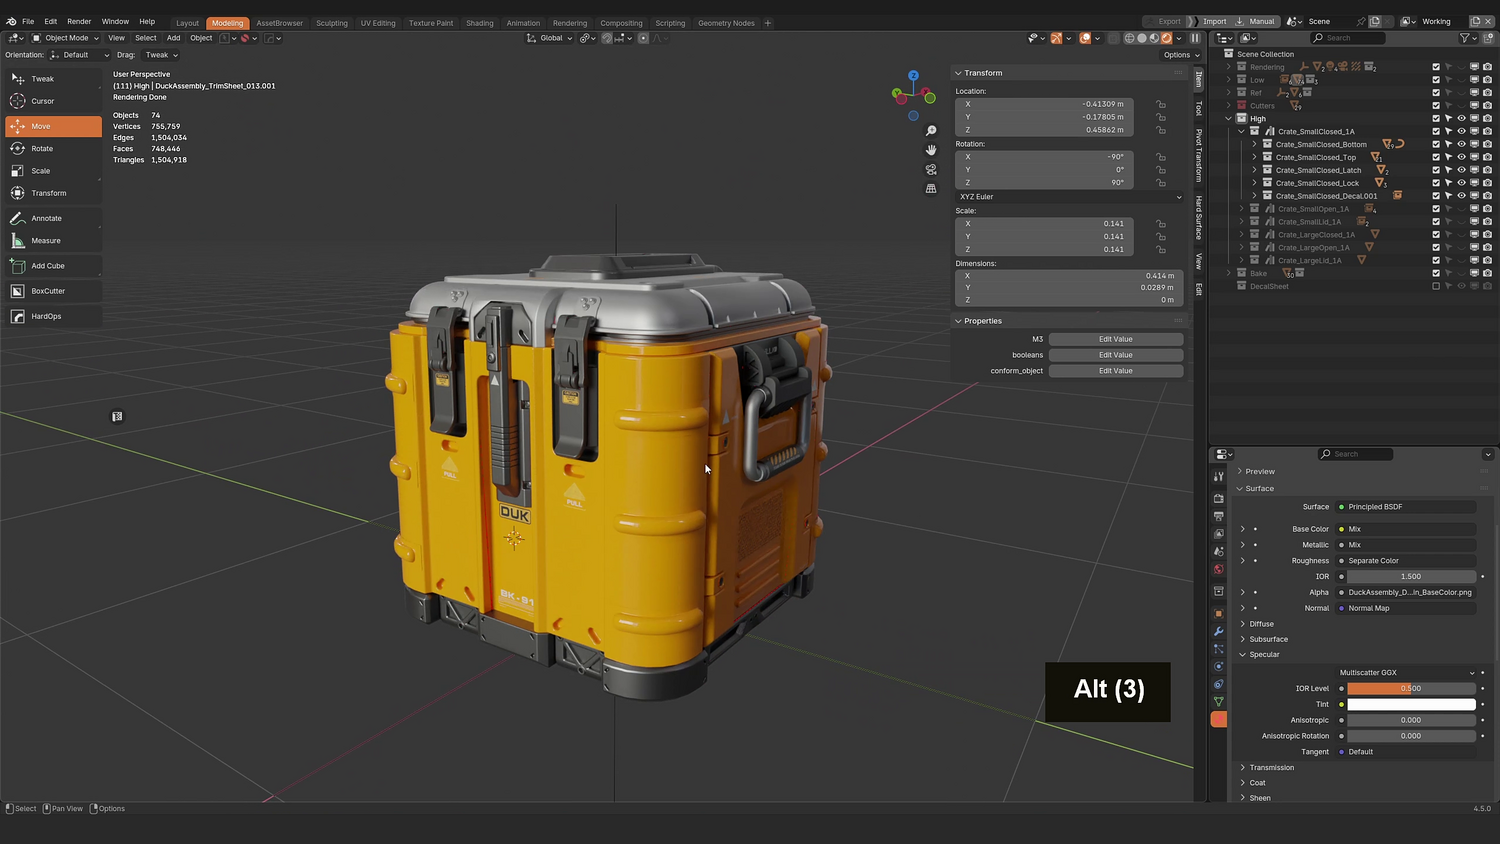The width and height of the screenshot is (1500, 844).
Task: Toggle selectability of Crate_SmallClosed_Lock
Action: coord(1448,183)
